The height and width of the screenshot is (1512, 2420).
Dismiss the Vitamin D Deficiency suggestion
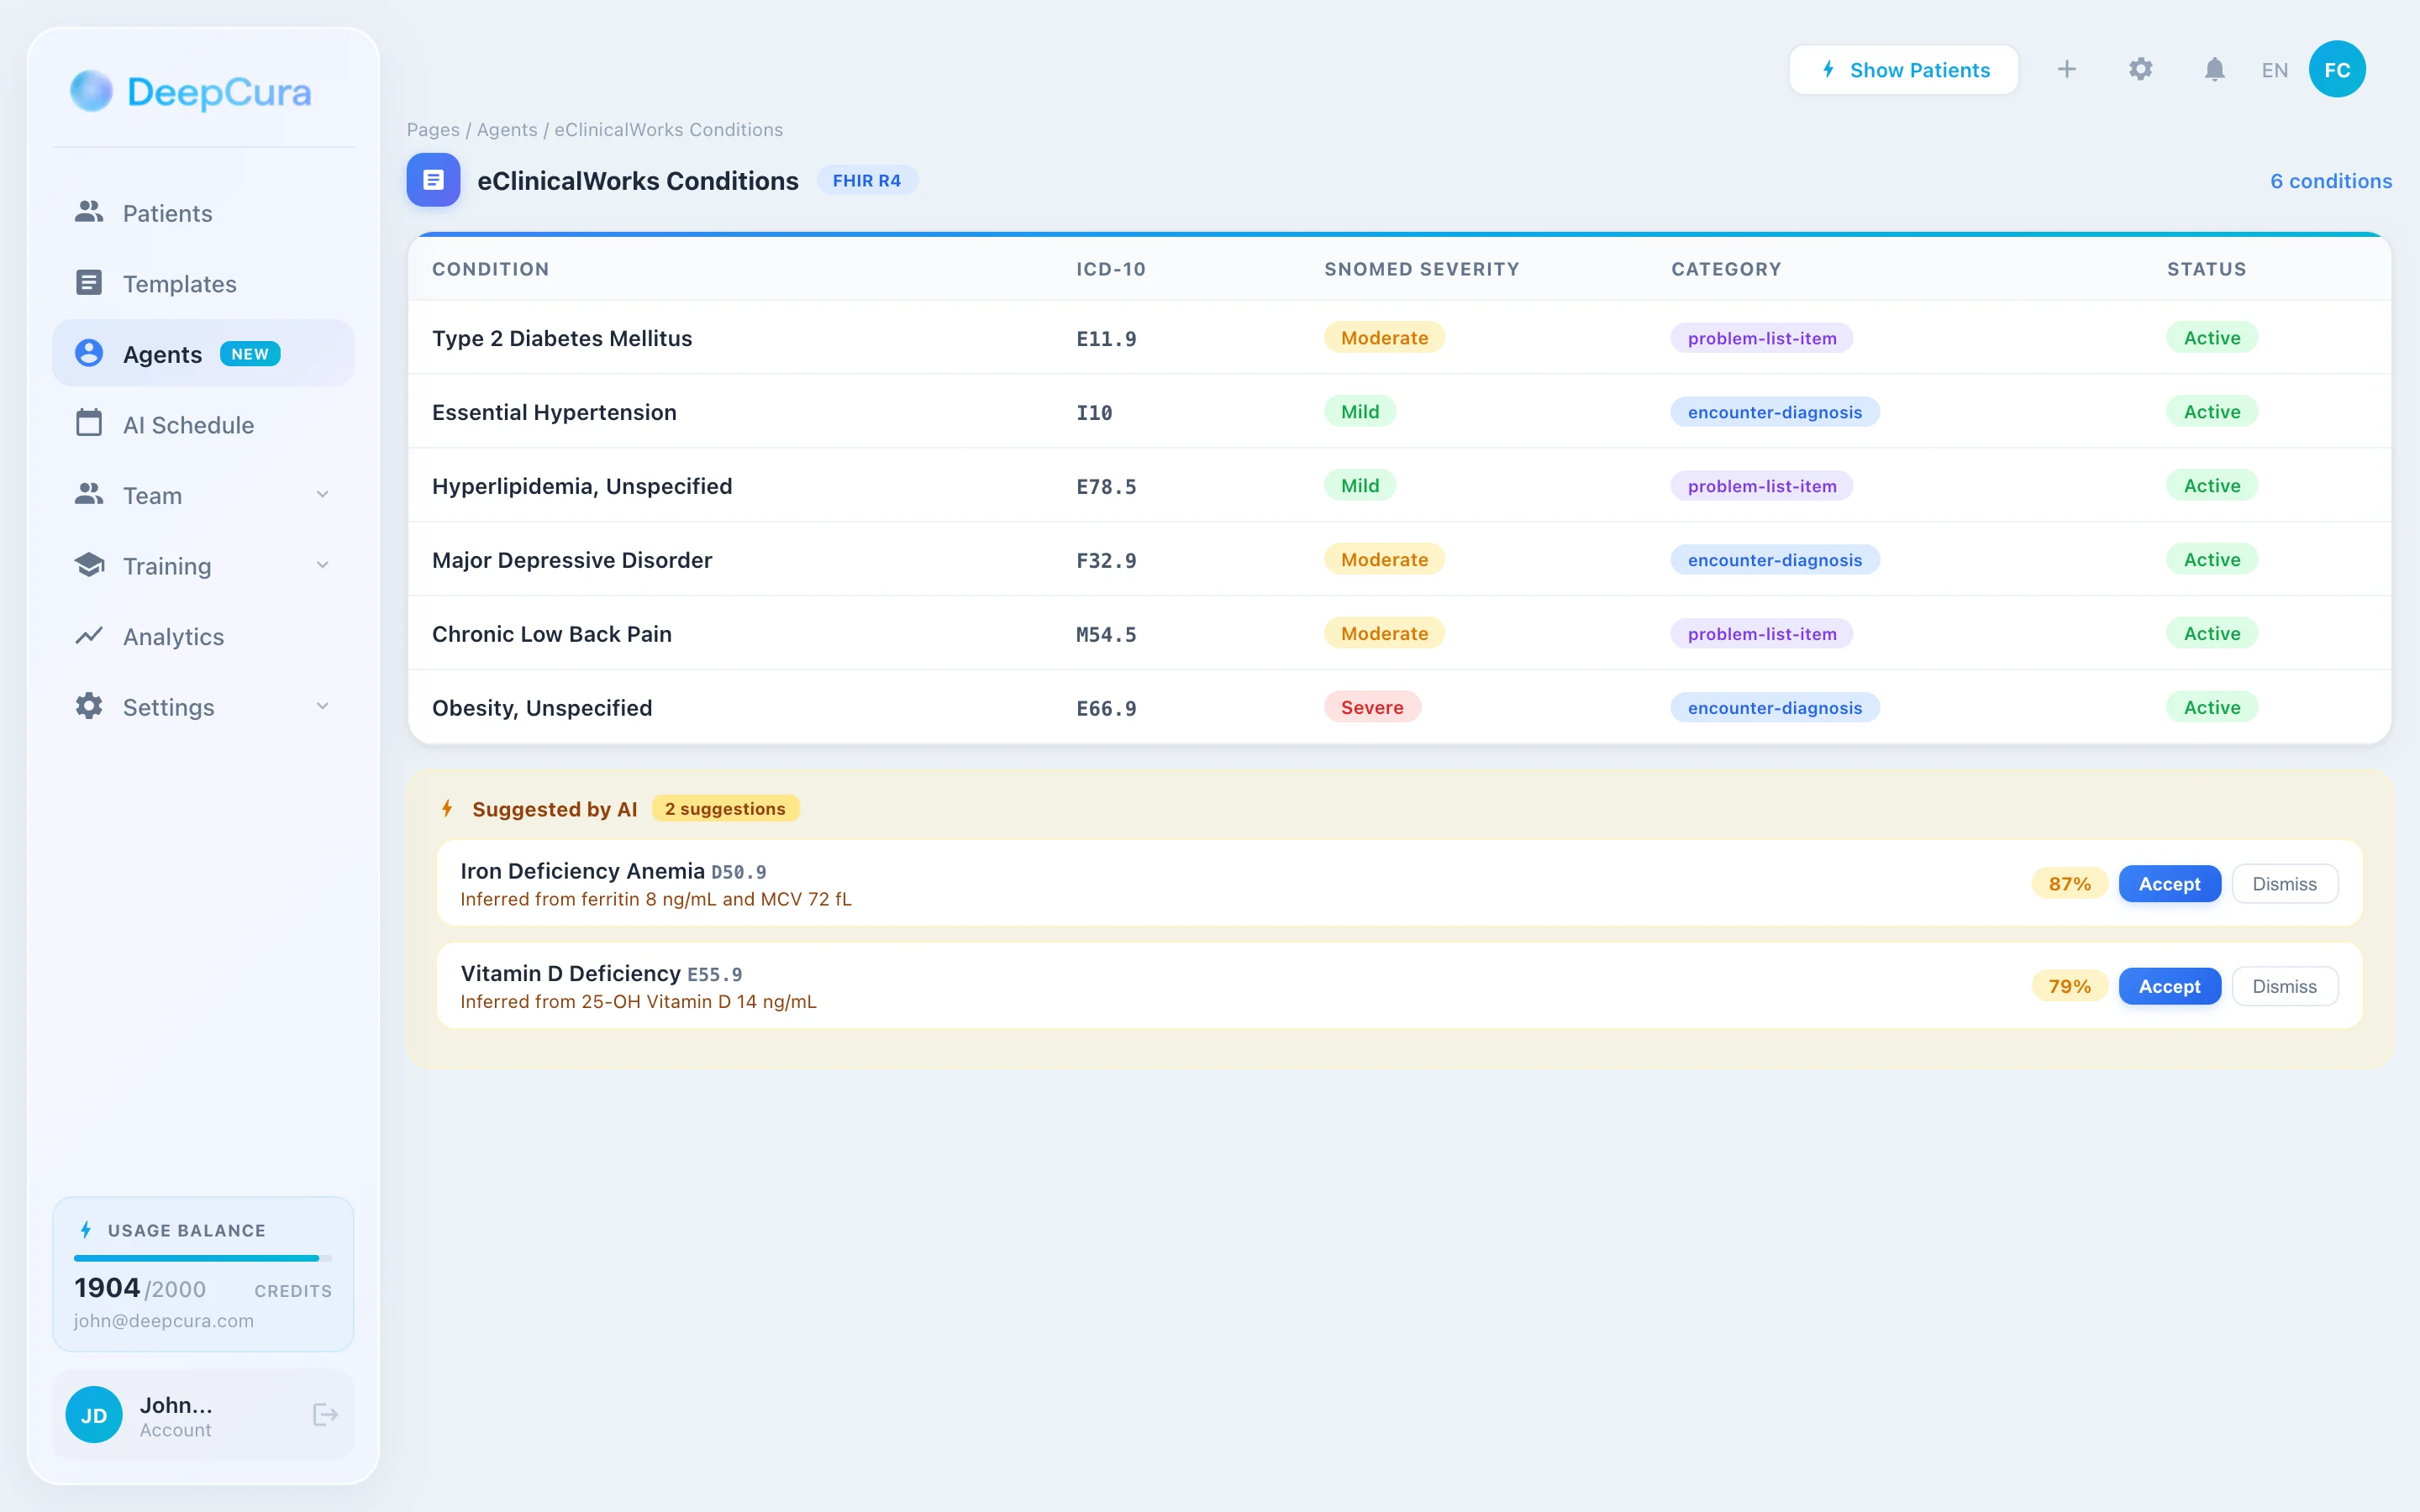[x=2285, y=985]
